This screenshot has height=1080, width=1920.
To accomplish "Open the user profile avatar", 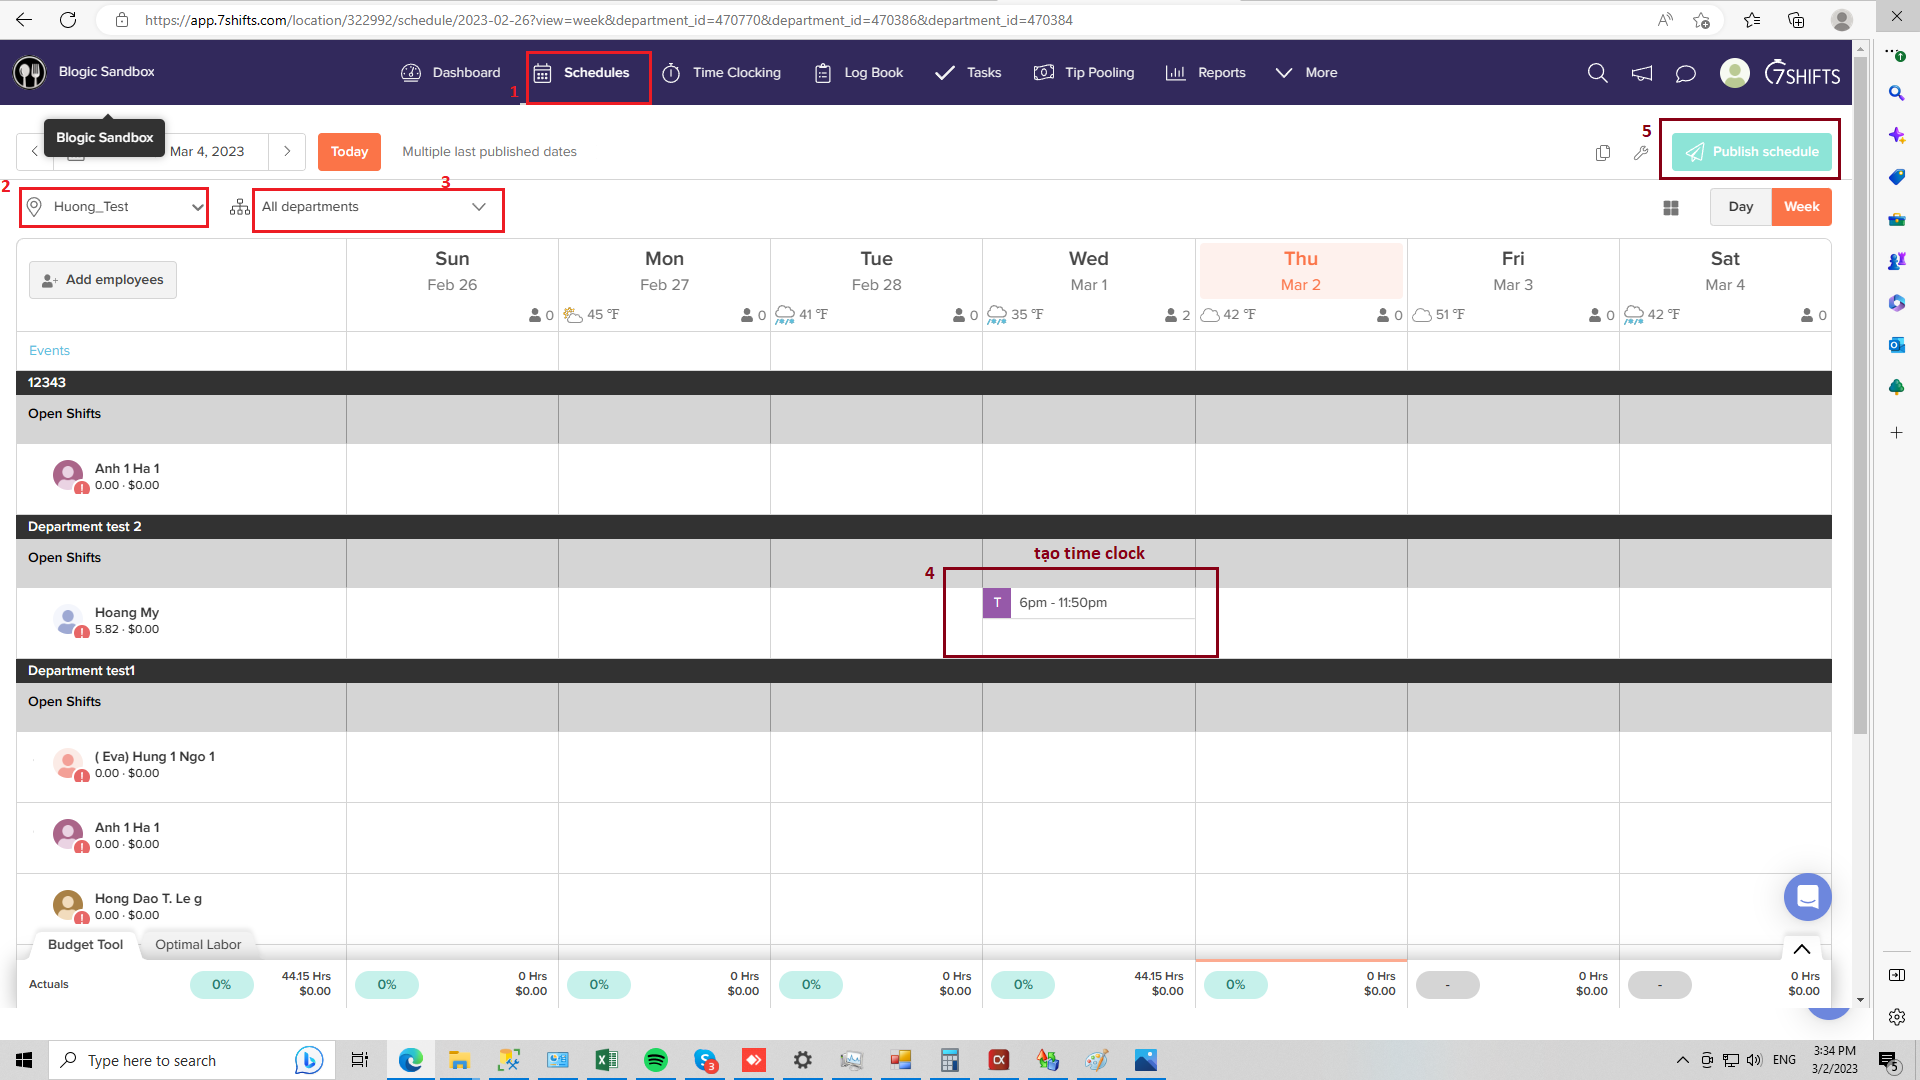I will pyautogui.click(x=1734, y=73).
